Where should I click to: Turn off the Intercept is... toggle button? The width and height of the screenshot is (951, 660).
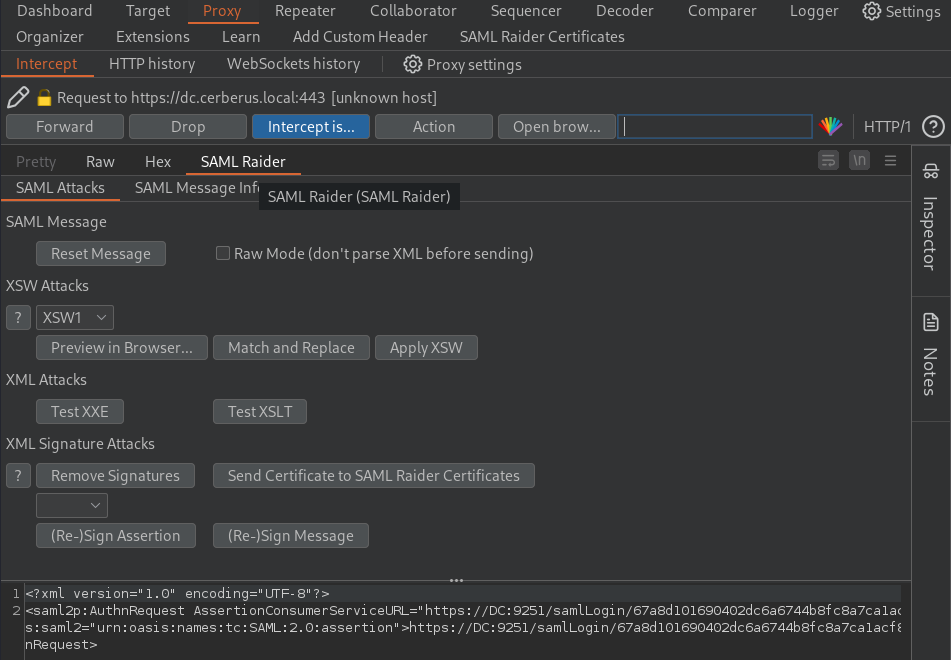click(311, 127)
